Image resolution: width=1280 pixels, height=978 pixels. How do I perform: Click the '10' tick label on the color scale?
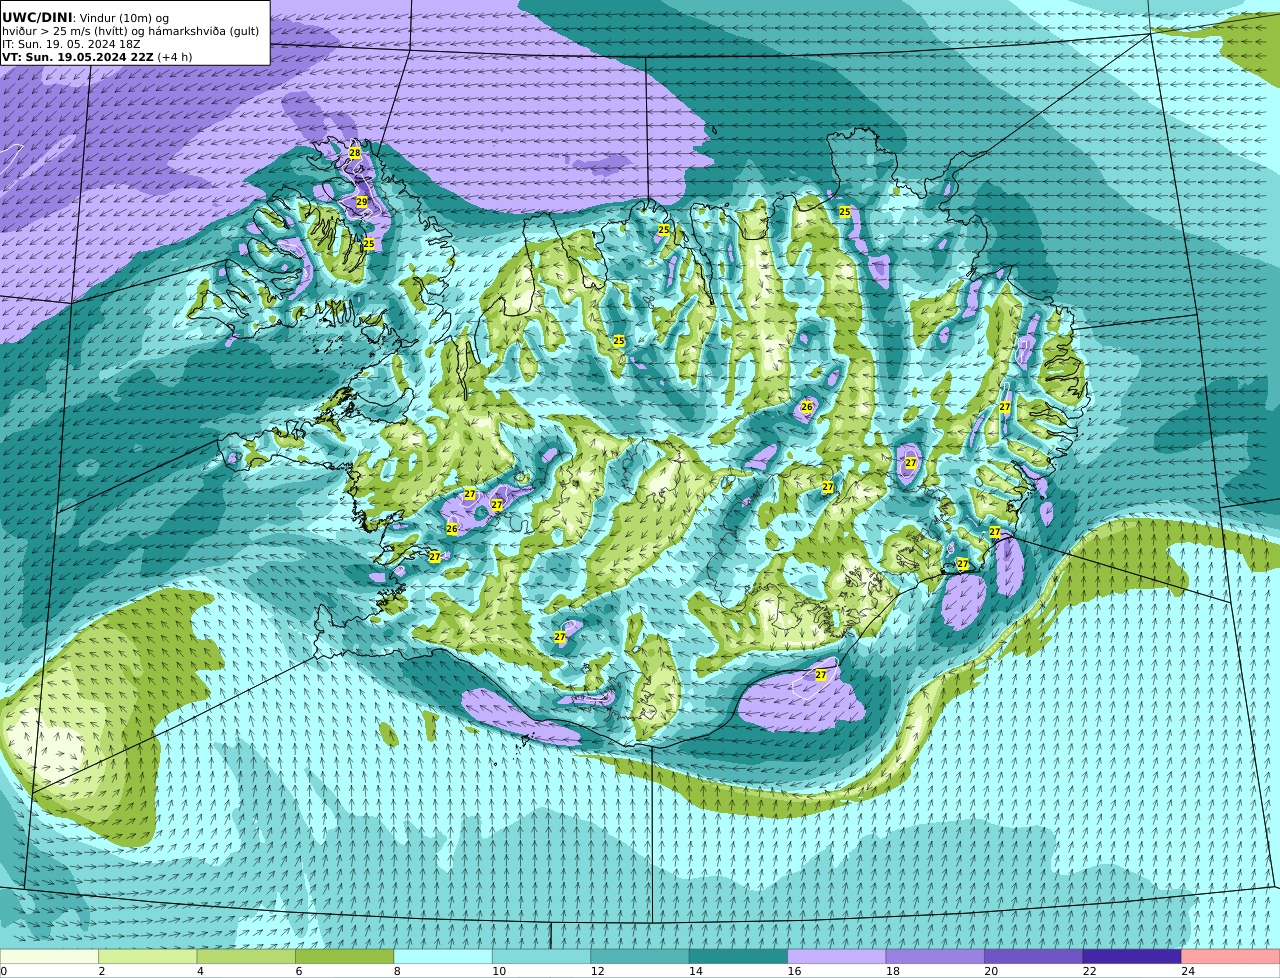pyautogui.click(x=498, y=971)
